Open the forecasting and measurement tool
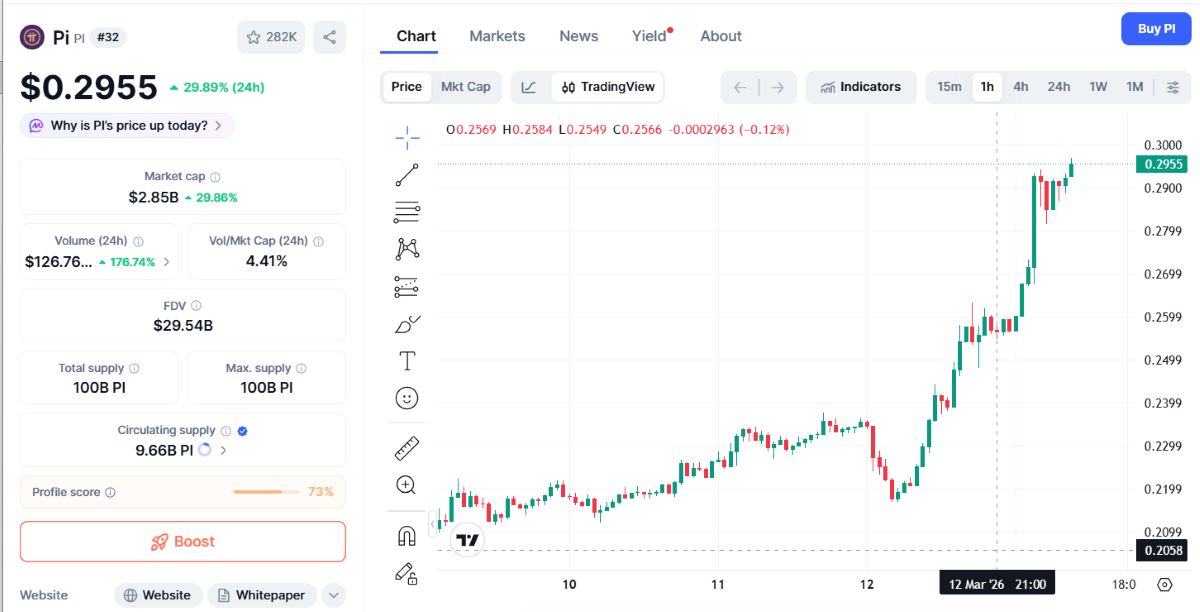The image size is (1200, 612). (x=407, y=287)
